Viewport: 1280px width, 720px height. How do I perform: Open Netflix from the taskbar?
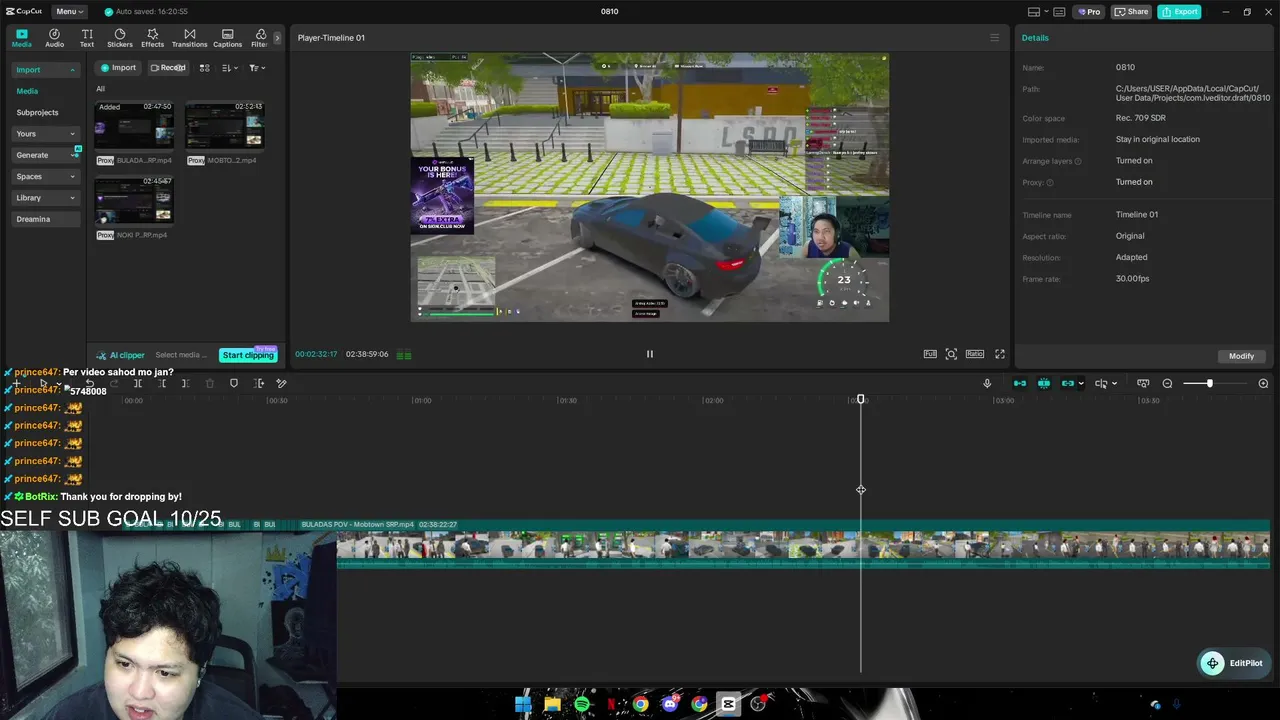coord(611,704)
